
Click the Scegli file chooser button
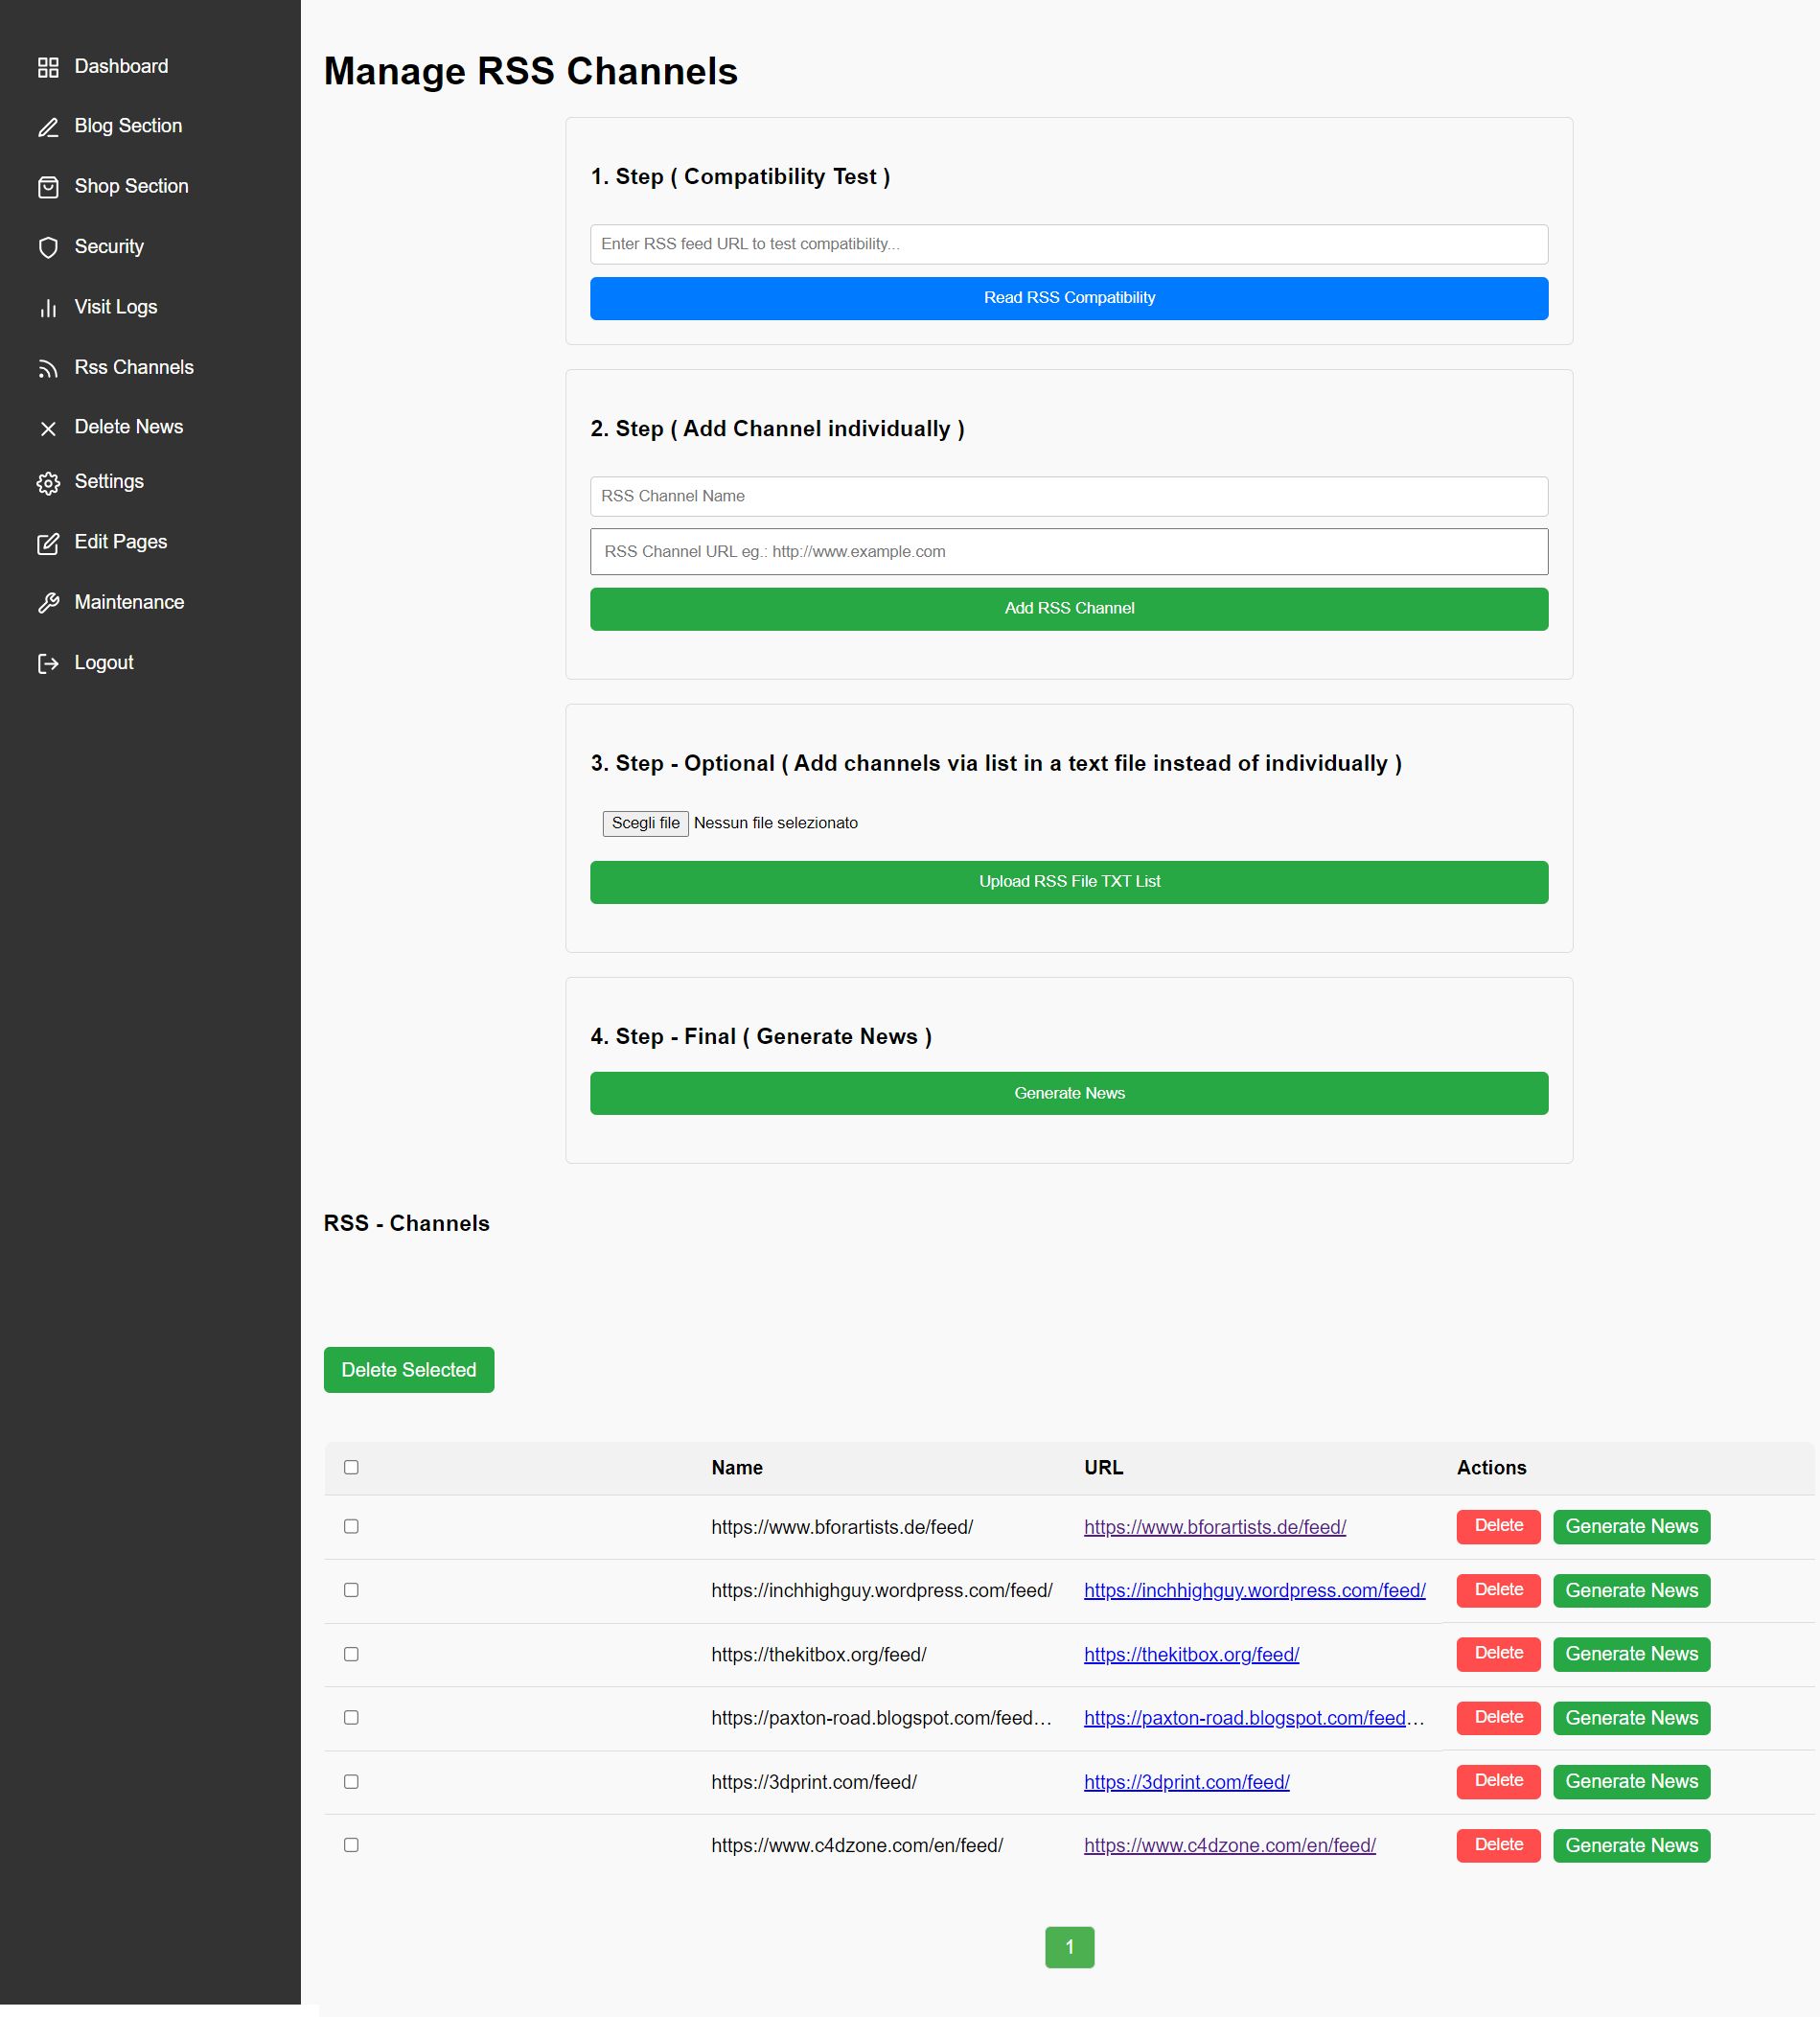pyautogui.click(x=645, y=823)
